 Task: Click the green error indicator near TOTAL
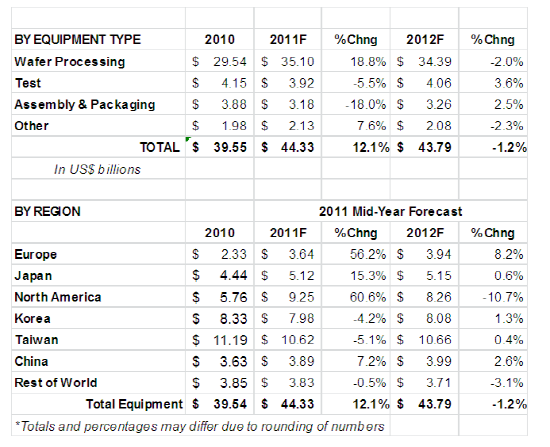click(x=188, y=139)
